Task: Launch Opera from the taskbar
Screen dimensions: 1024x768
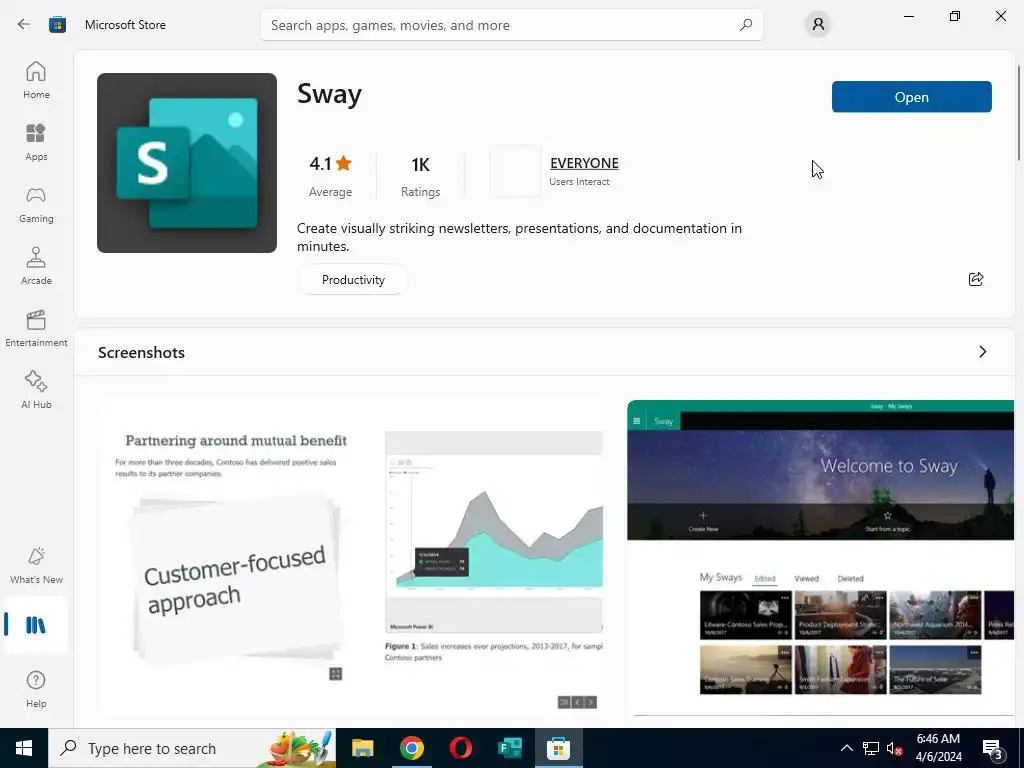Action: point(460,748)
